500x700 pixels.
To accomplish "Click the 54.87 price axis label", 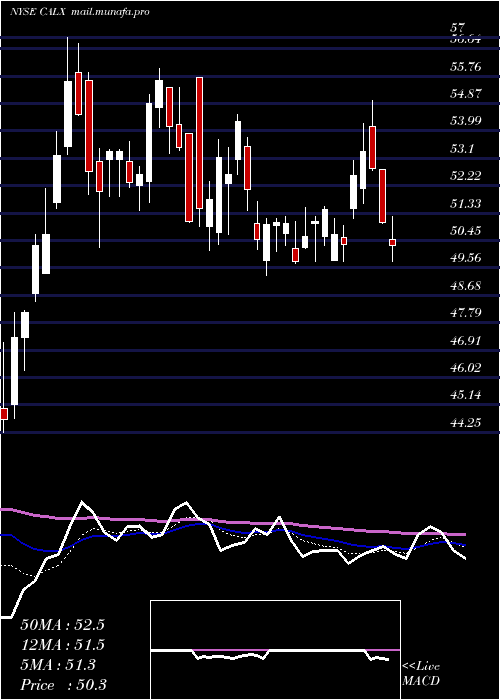I will pyautogui.click(x=466, y=94).
